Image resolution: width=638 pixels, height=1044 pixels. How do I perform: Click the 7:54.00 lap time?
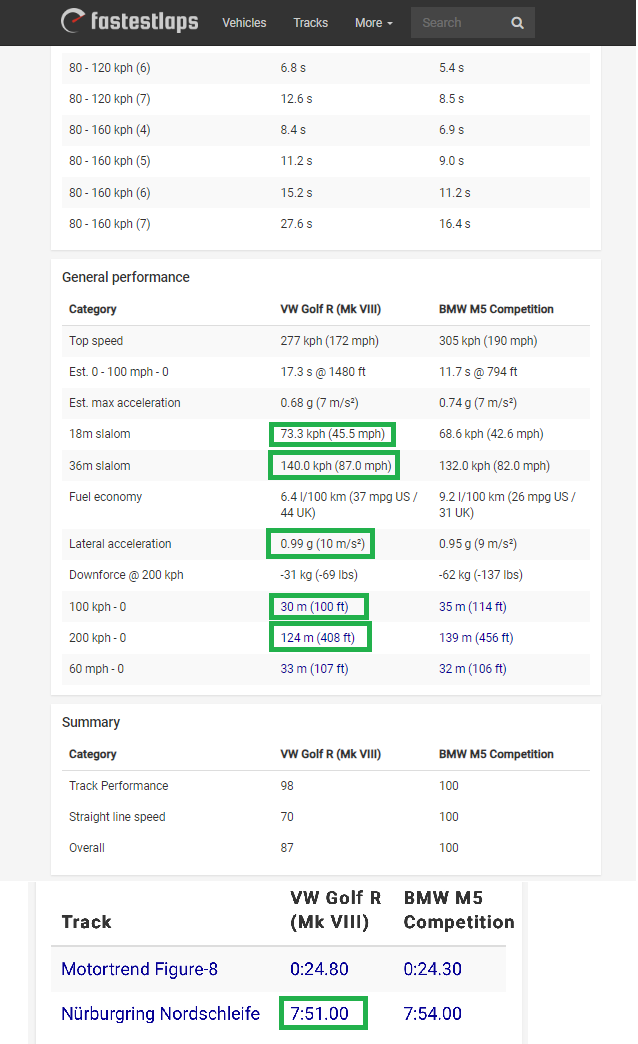pyautogui.click(x=432, y=1013)
